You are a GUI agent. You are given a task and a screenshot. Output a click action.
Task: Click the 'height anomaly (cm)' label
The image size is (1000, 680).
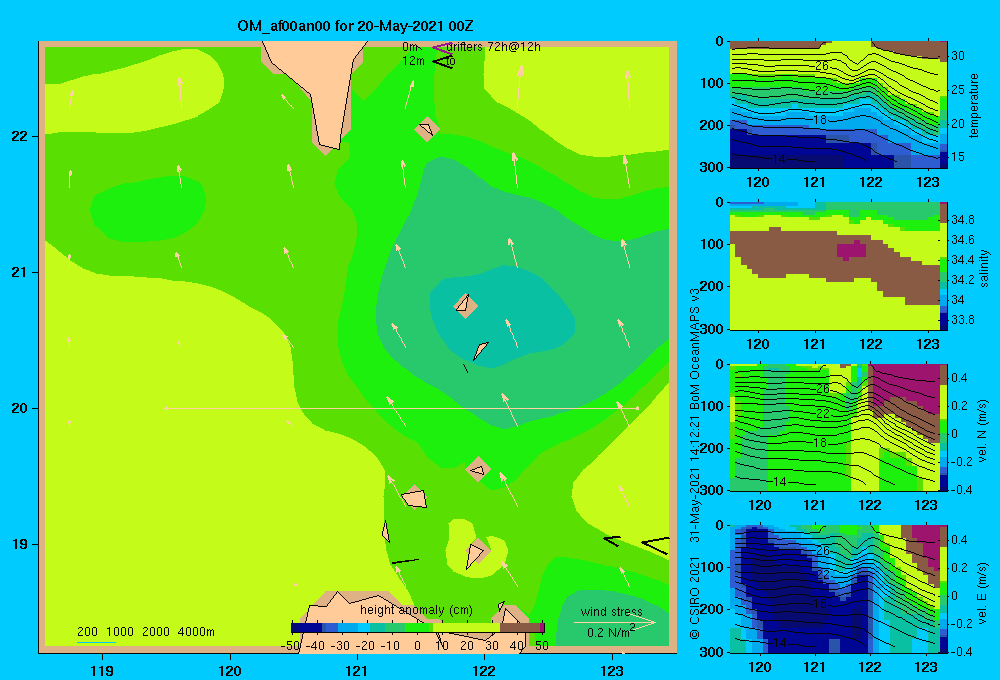click(x=416, y=610)
